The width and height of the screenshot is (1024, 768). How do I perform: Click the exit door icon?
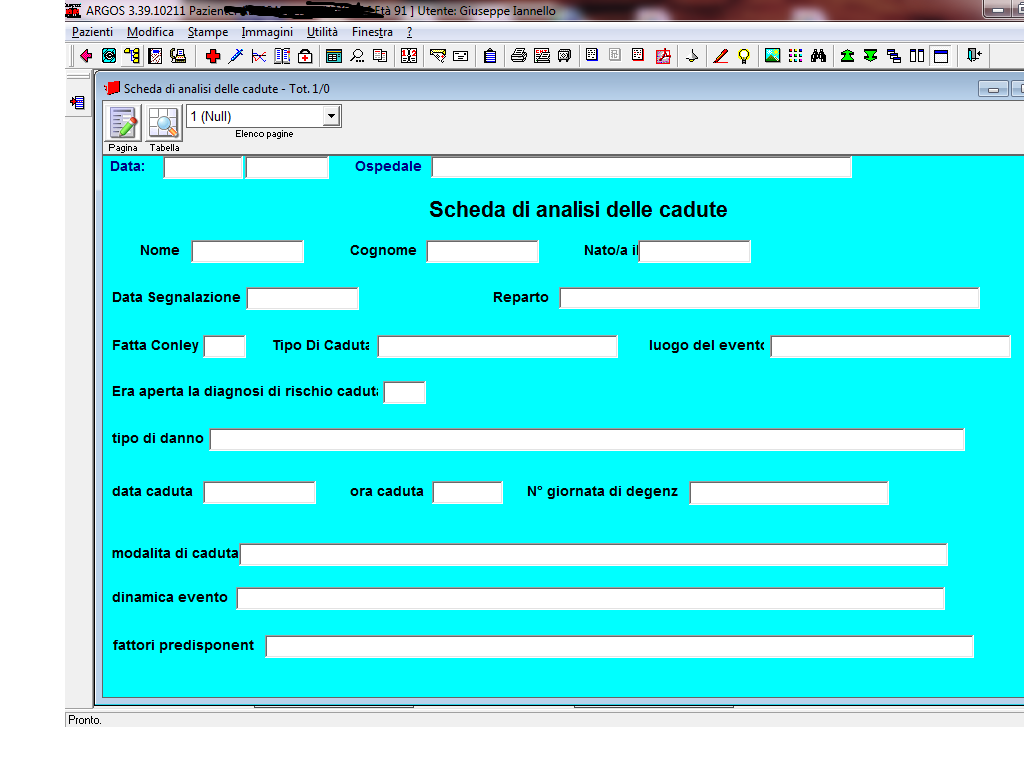click(973, 56)
